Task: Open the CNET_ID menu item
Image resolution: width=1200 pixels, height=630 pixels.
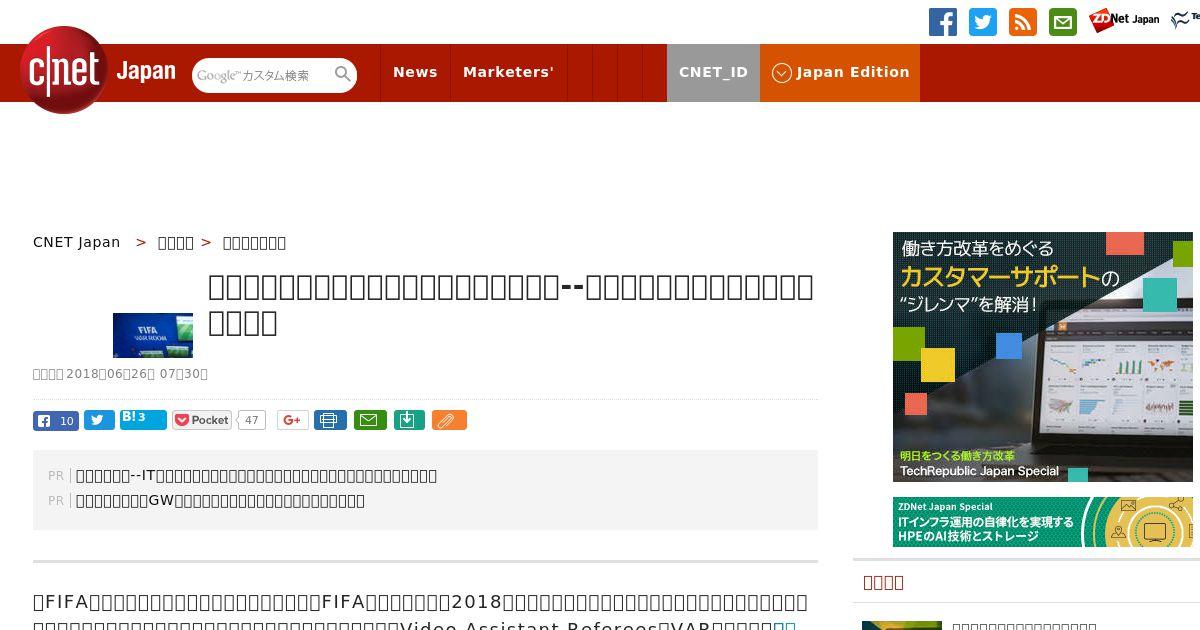Action: (713, 72)
